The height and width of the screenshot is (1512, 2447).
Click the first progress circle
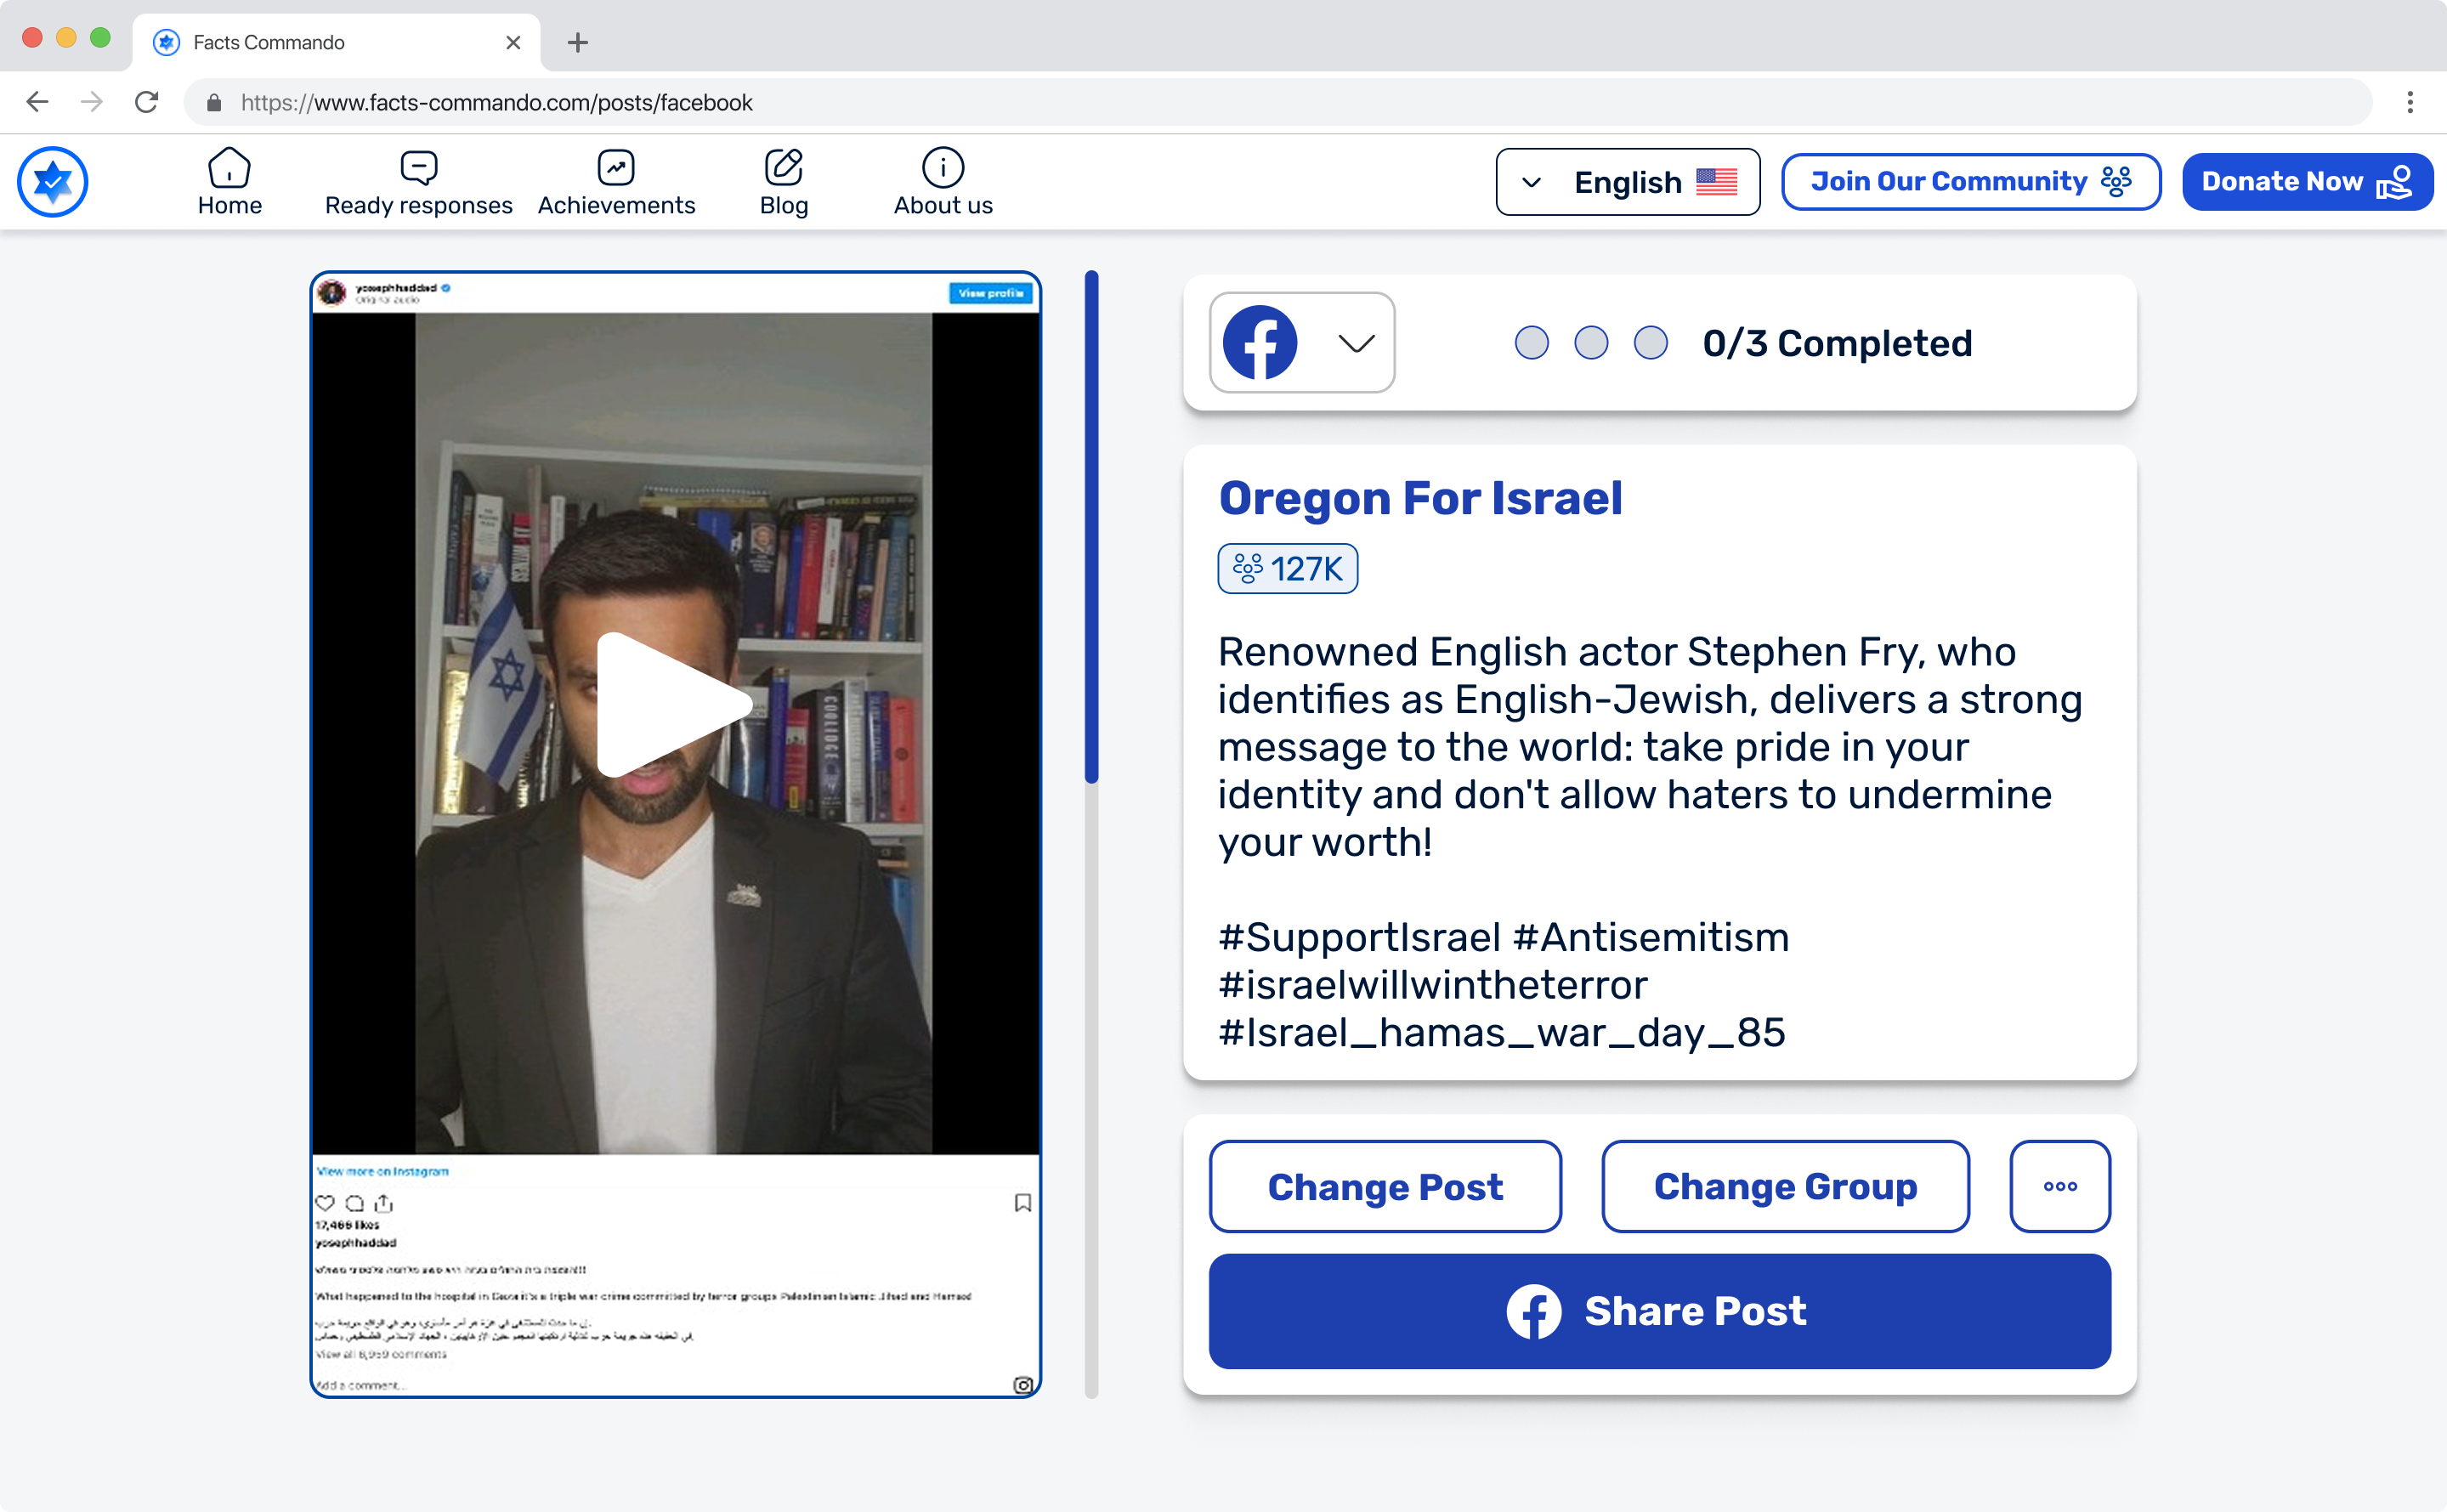coord(1531,343)
